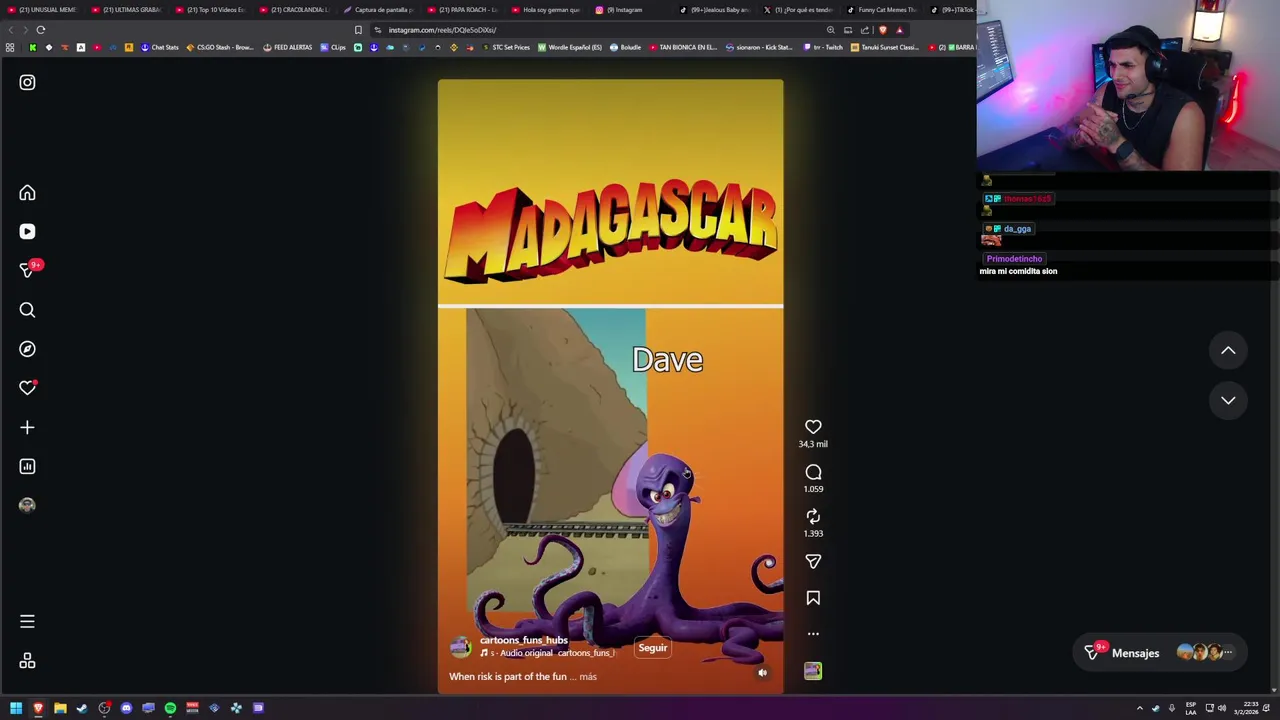Mute the reel audio speaker icon
1280x720 pixels.
[x=762, y=673]
